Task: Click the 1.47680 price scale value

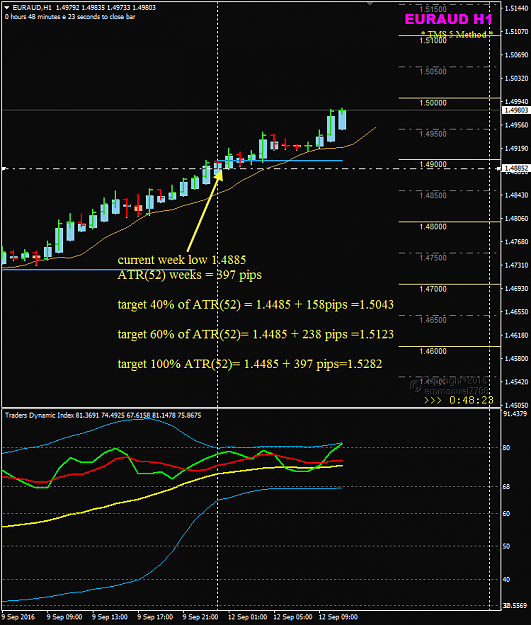Action: (516, 242)
